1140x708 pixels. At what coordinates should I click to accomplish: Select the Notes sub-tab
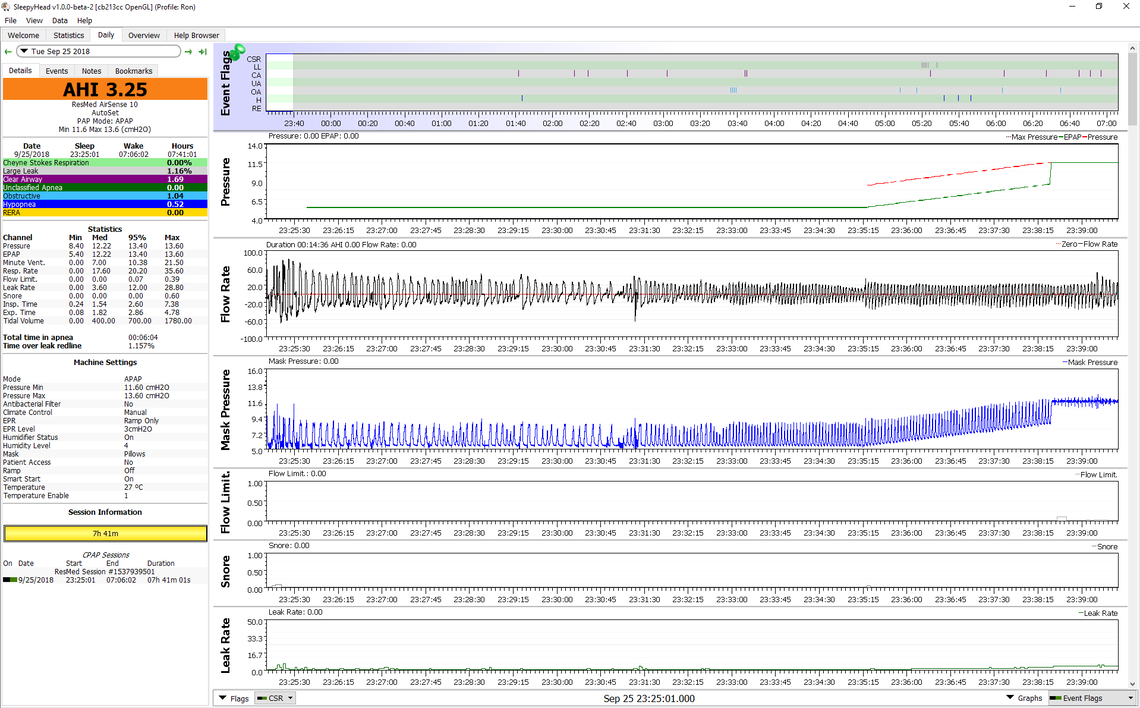(x=92, y=71)
